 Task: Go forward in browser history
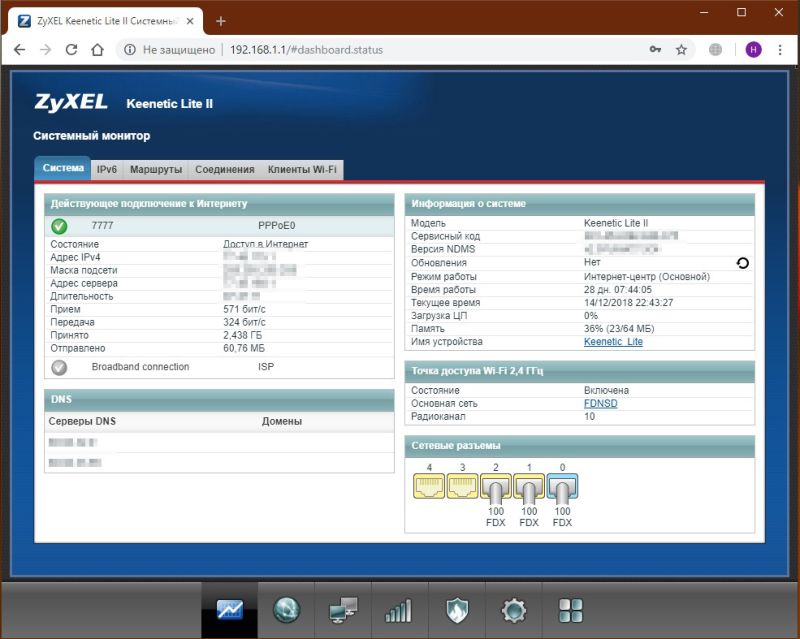[45, 50]
